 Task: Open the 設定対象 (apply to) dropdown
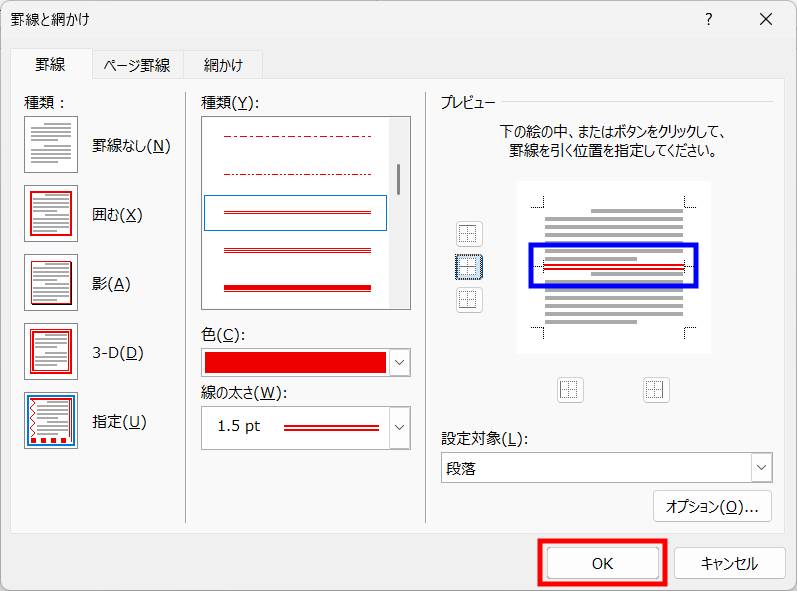761,467
